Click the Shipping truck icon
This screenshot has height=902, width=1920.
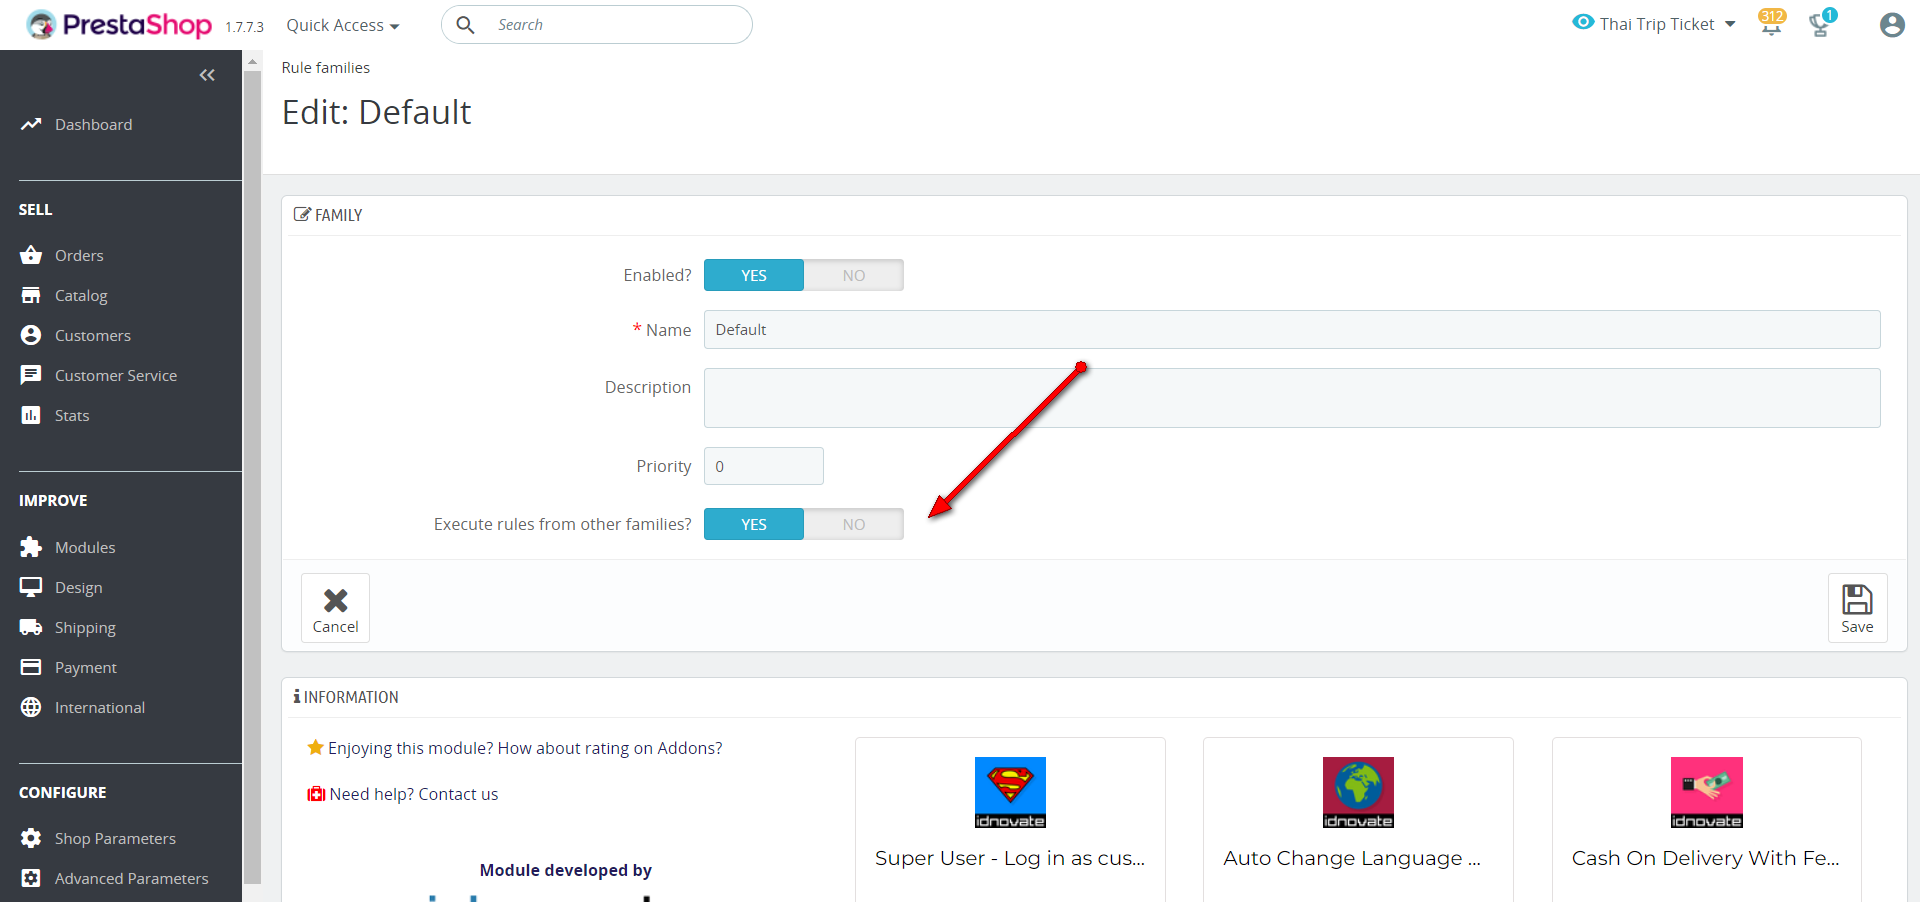tap(31, 627)
